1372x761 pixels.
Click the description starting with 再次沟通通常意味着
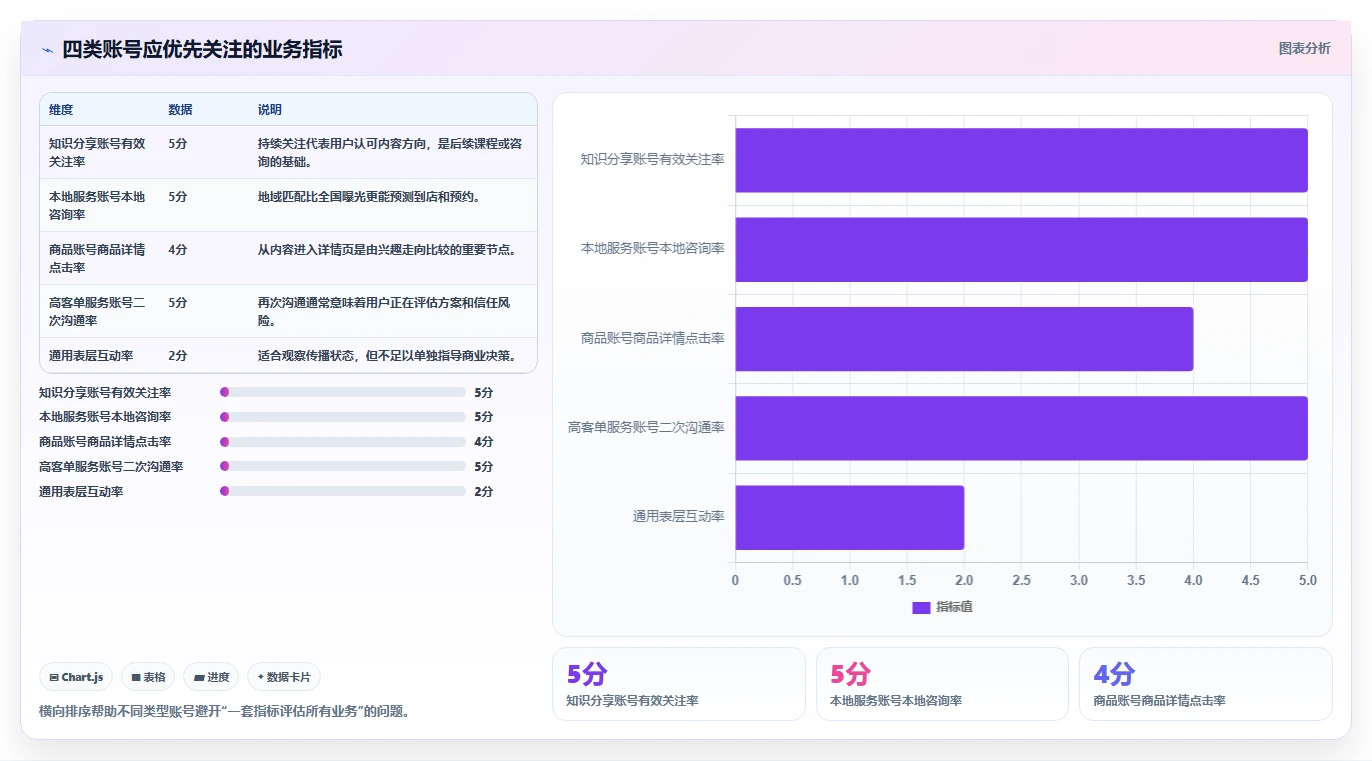(x=385, y=311)
